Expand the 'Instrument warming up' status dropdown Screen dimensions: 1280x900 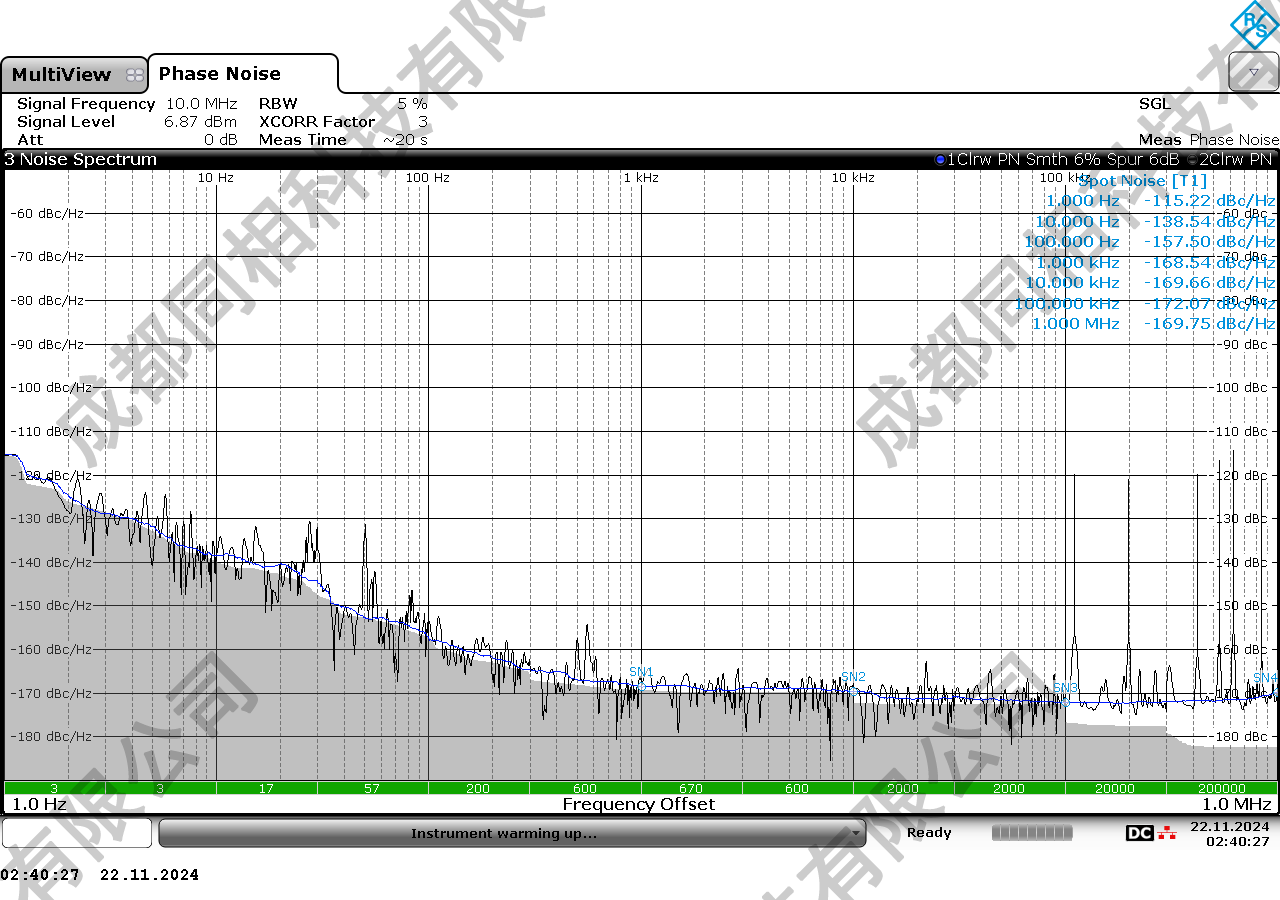point(856,833)
